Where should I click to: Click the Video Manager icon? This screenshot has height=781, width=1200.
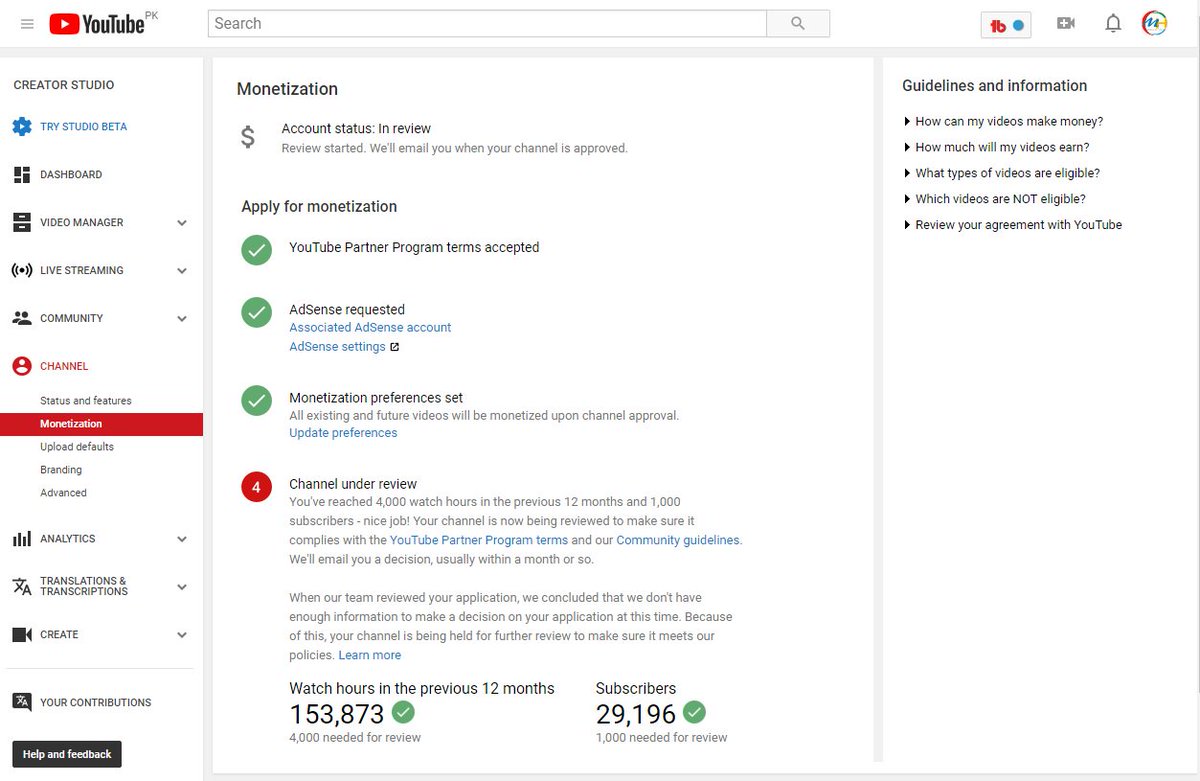(x=22, y=223)
